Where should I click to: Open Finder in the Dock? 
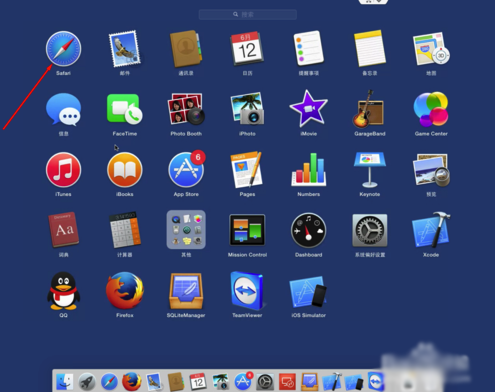tap(65, 382)
